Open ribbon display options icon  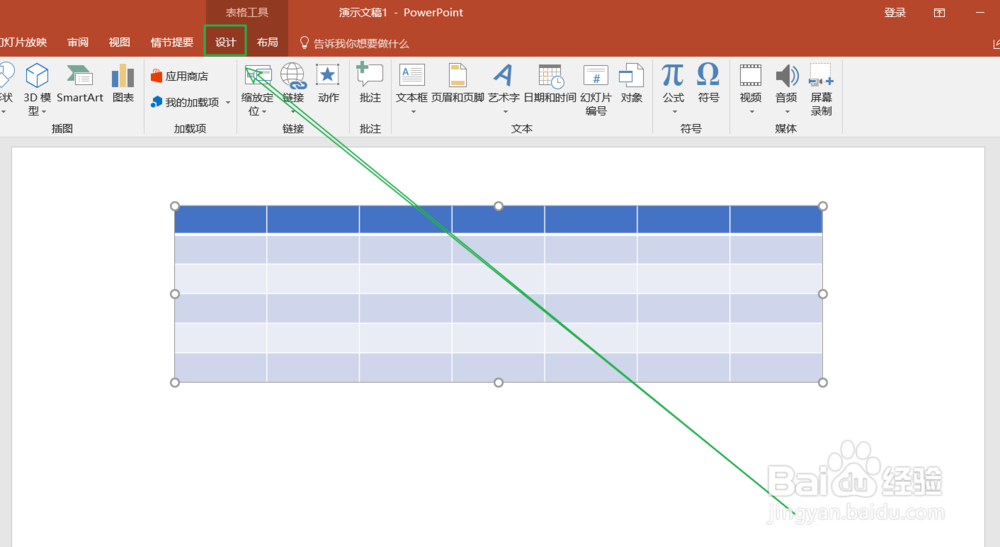[939, 13]
